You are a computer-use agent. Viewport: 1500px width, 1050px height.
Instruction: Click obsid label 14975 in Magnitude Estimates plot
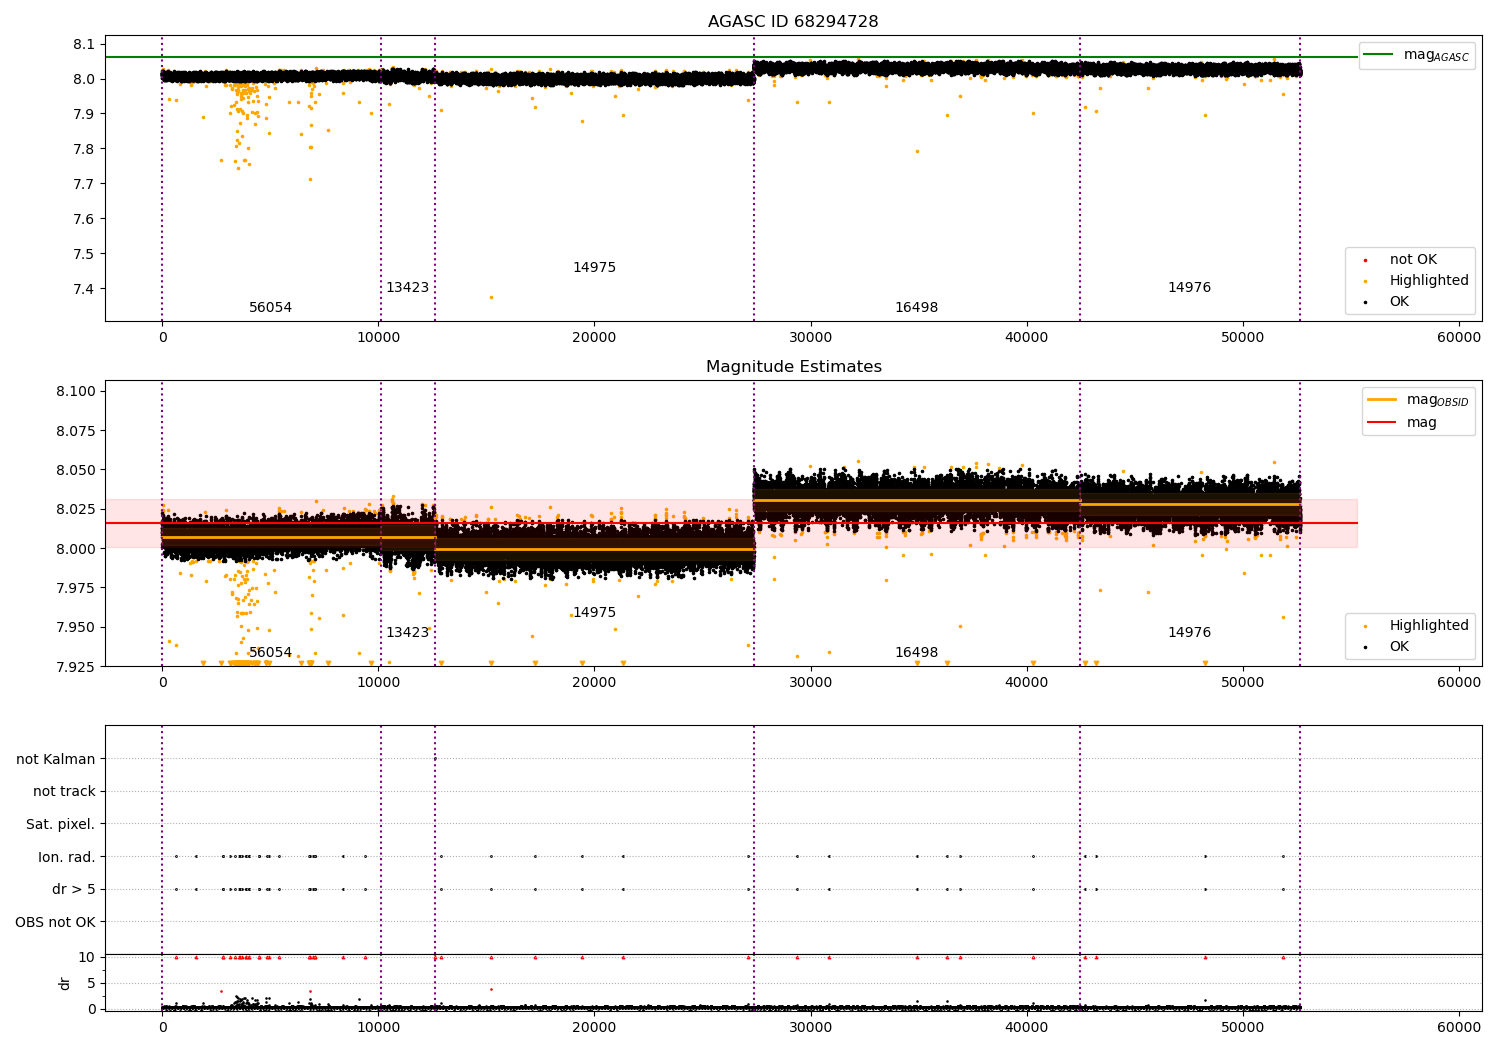[594, 613]
